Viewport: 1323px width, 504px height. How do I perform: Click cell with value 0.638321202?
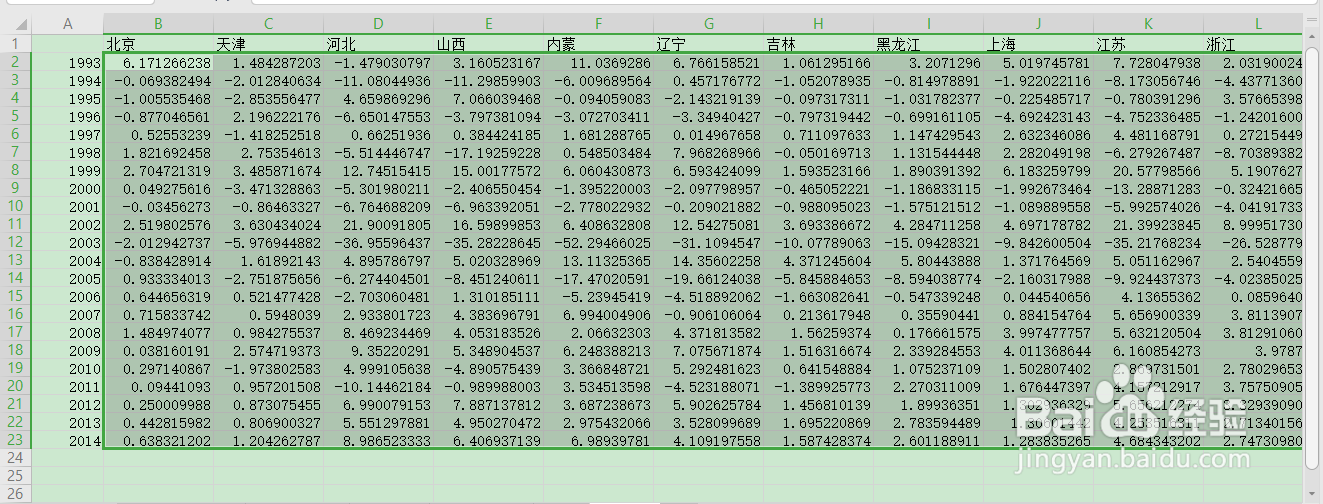click(158, 440)
